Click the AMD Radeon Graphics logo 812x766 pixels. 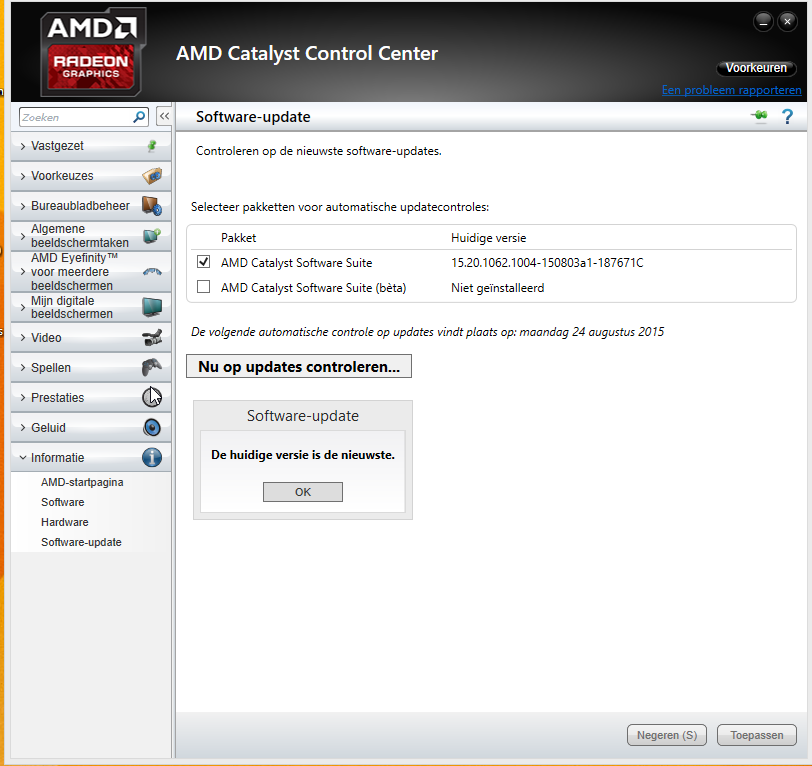pyautogui.click(x=93, y=52)
